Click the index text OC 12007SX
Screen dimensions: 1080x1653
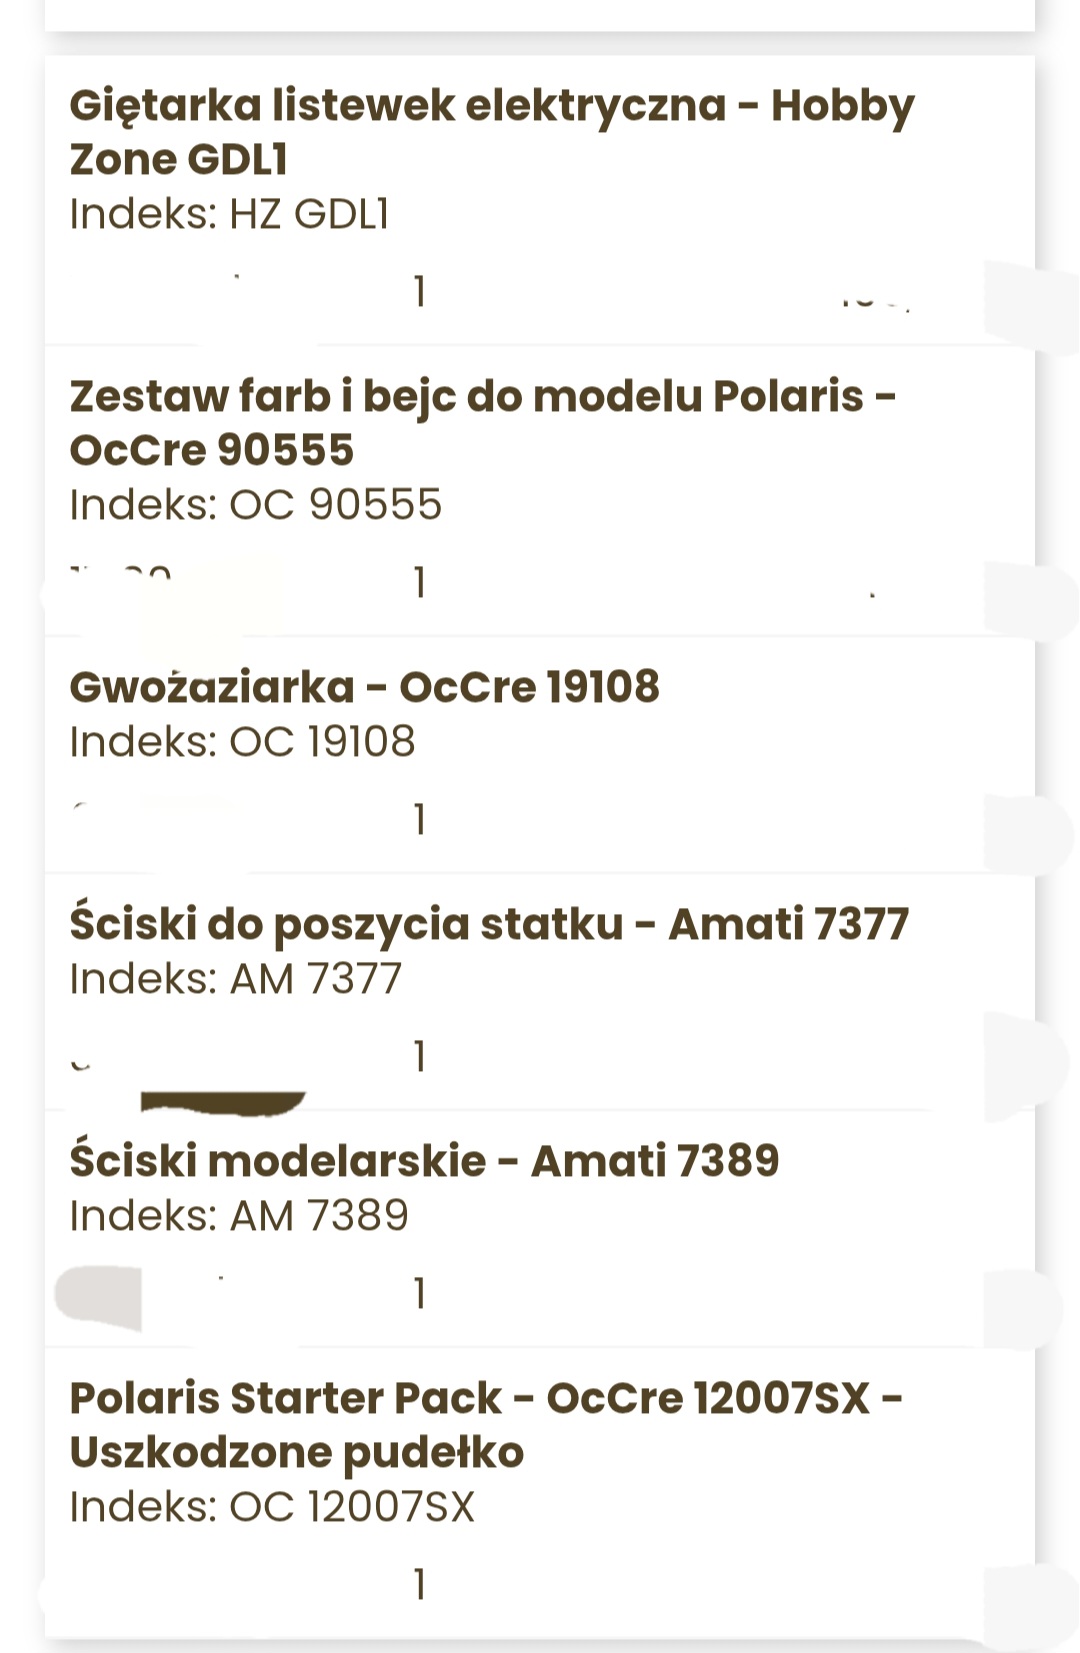coord(271,1507)
